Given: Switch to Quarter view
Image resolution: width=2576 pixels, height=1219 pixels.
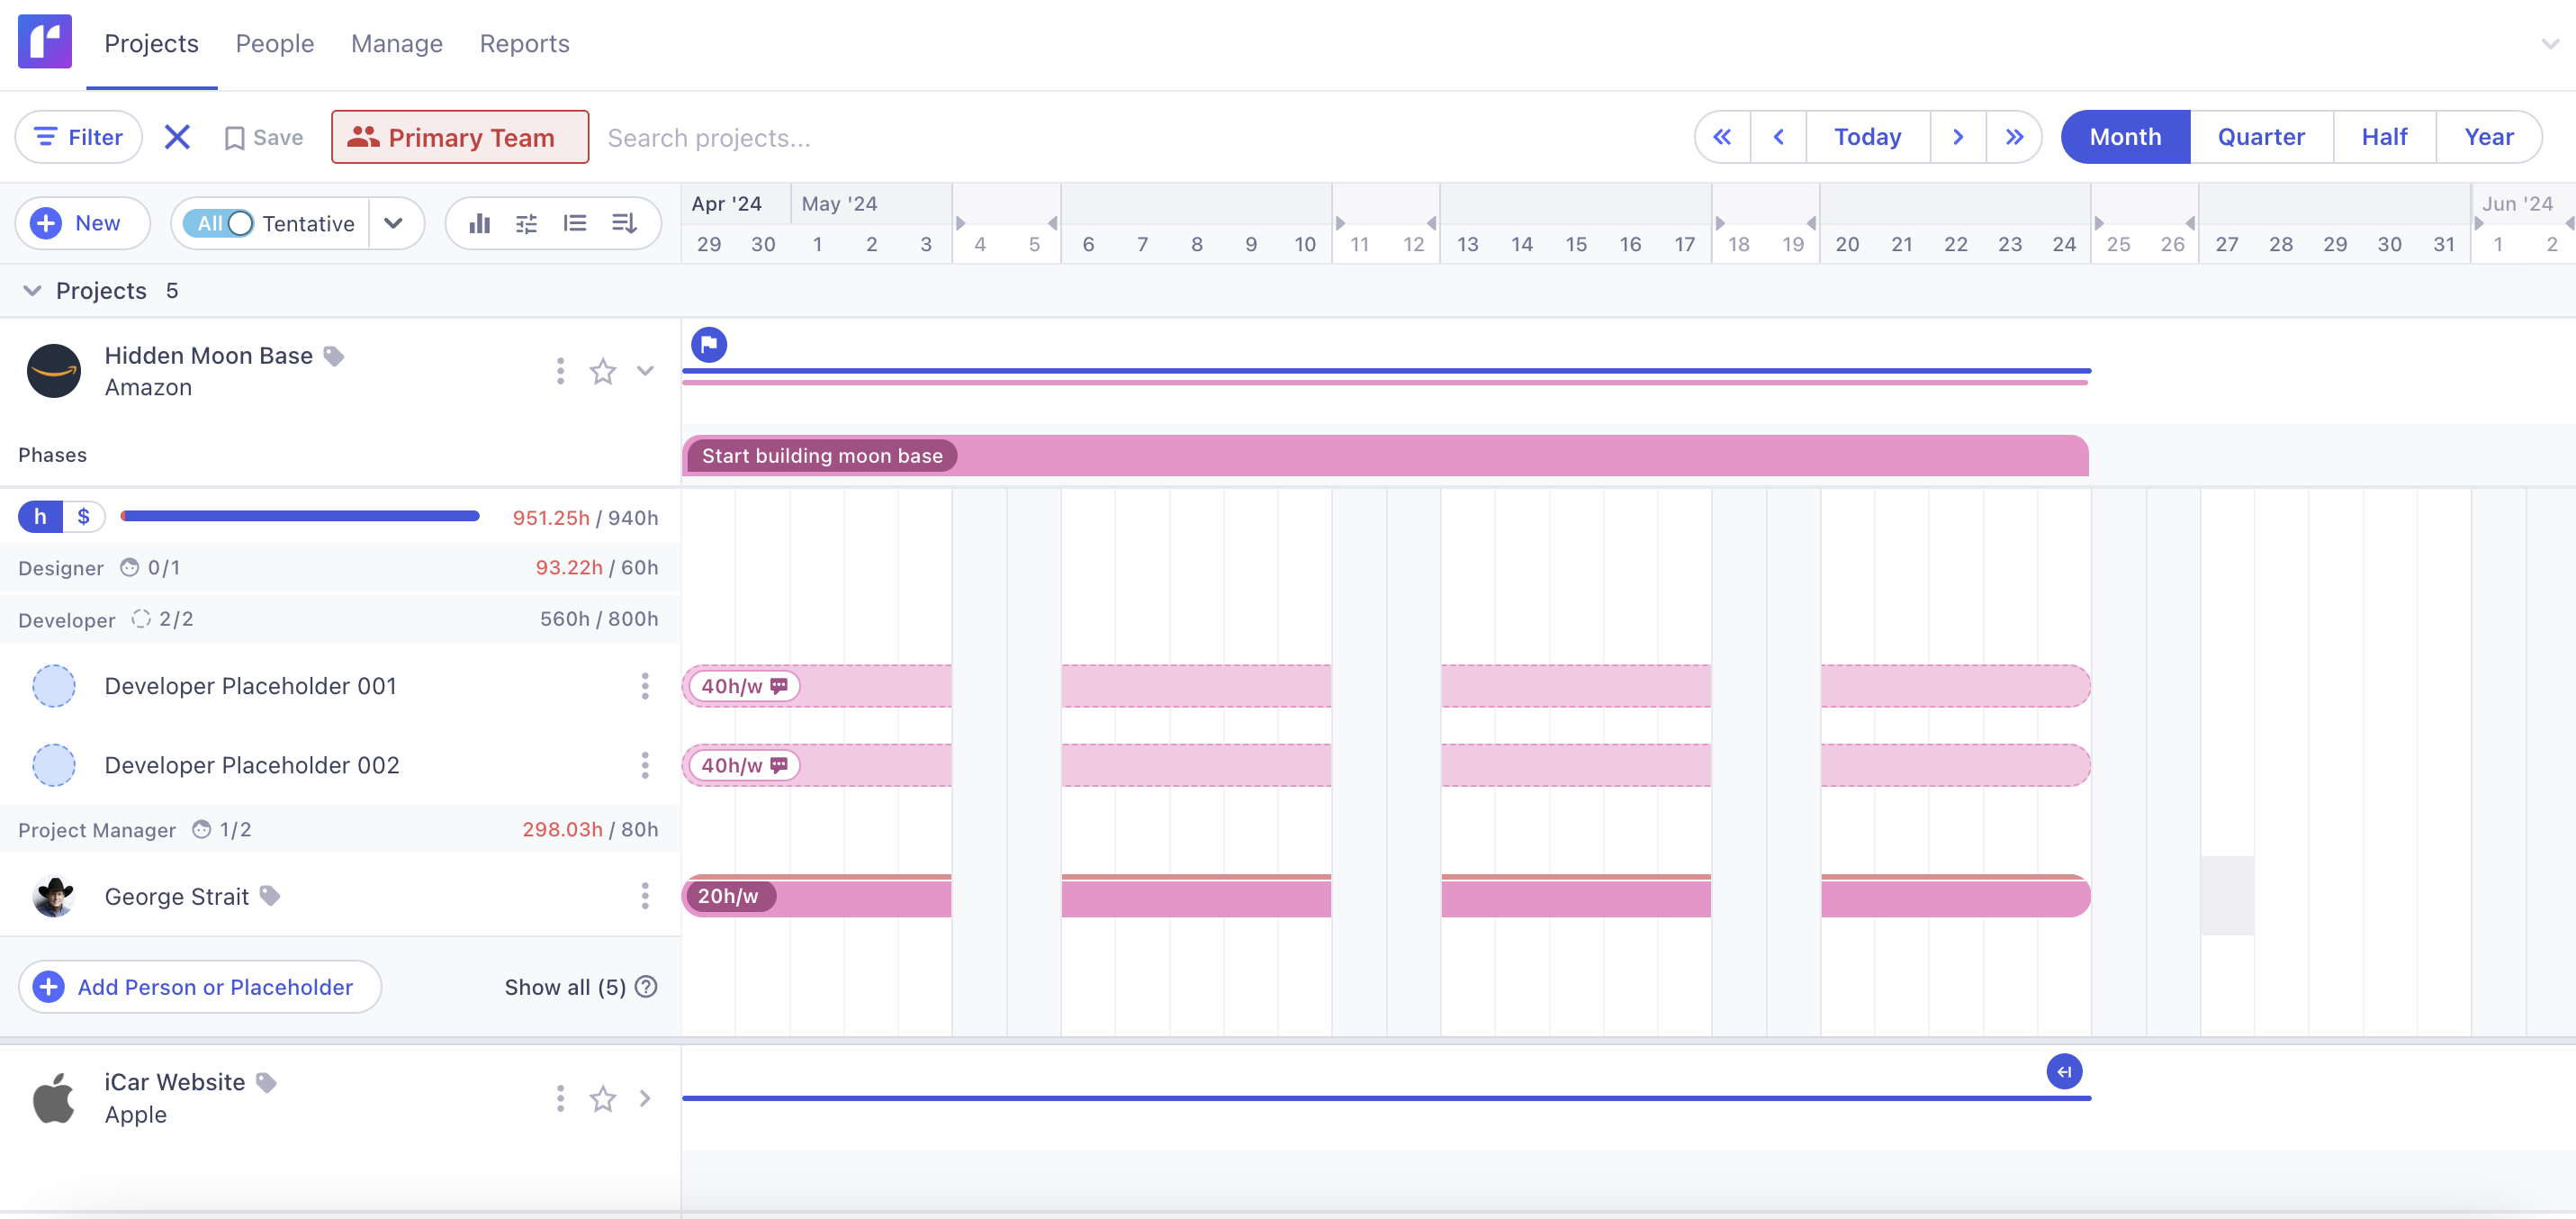Looking at the screenshot, I should pyautogui.click(x=2260, y=137).
